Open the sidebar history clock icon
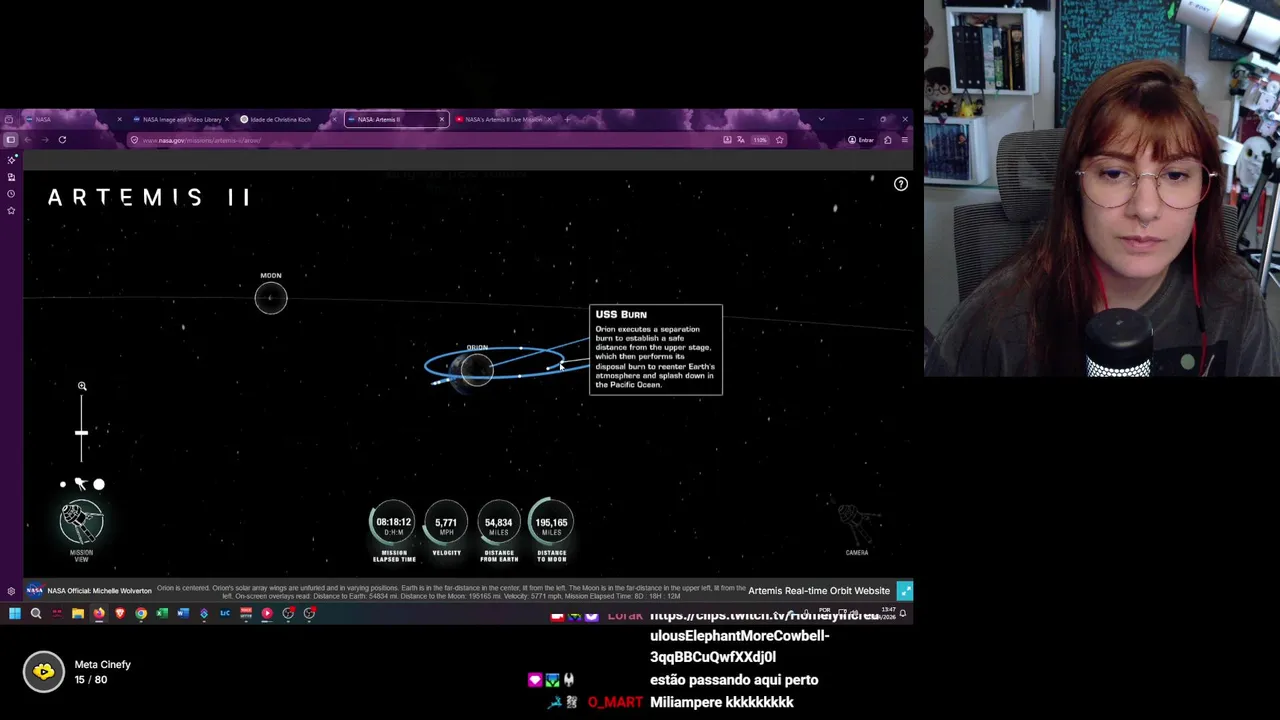This screenshot has width=1280, height=720. pos(11,193)
